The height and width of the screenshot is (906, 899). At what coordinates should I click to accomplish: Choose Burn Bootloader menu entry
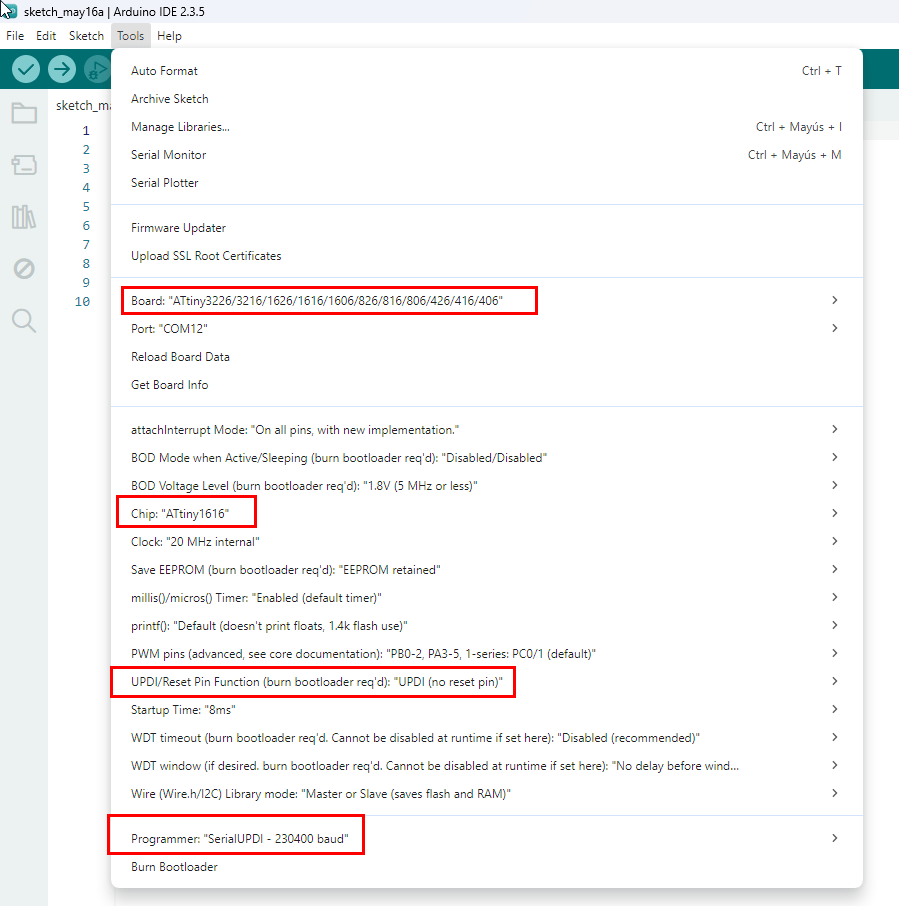click(174, 867)
